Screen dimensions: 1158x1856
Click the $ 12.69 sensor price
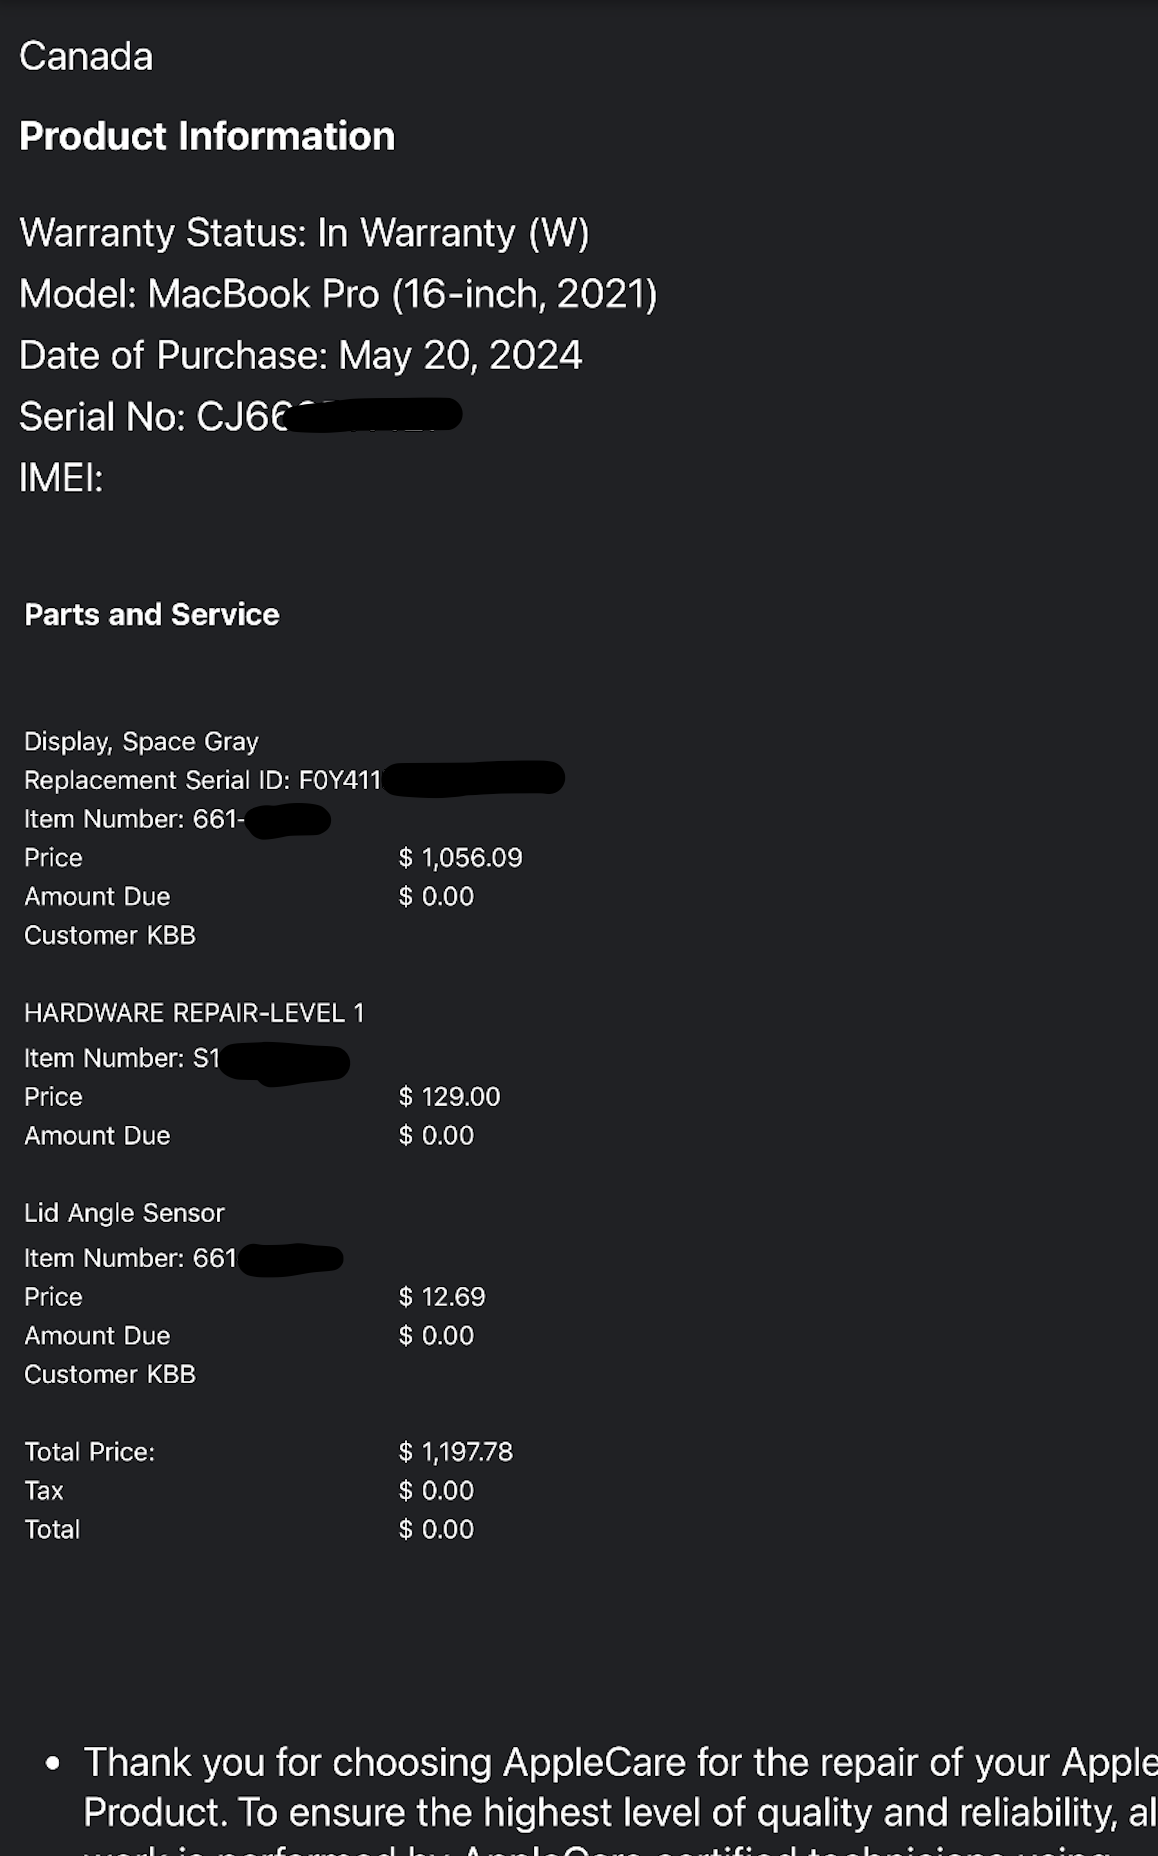[441, 1297]
